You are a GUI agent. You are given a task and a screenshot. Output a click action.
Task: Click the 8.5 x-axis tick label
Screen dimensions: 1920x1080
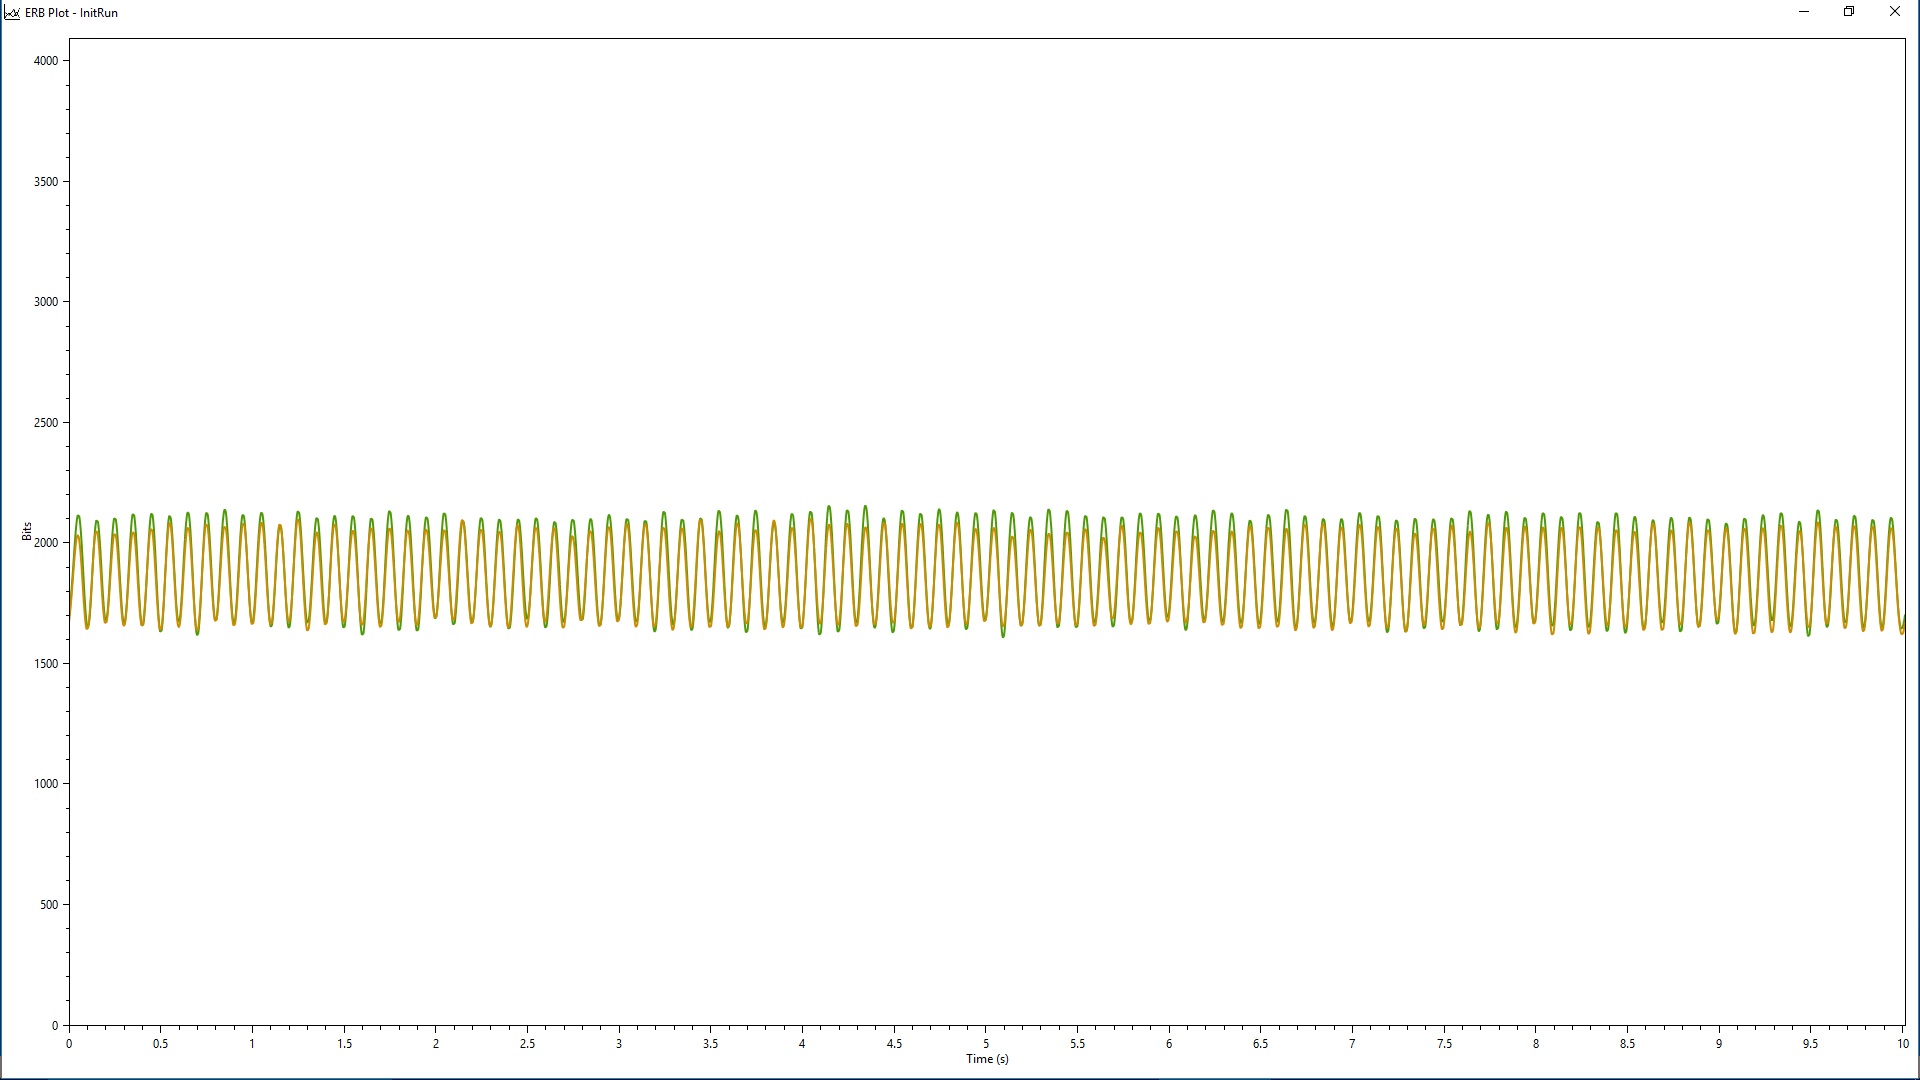pos(1628,1044)
